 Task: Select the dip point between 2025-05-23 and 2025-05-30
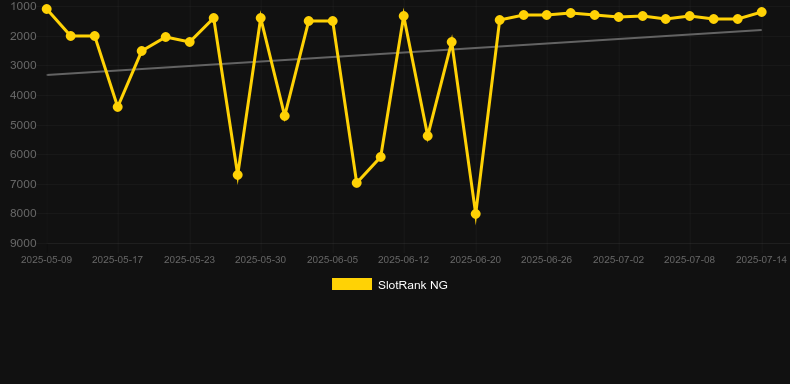pyautogui.click(x=237, y=175)
